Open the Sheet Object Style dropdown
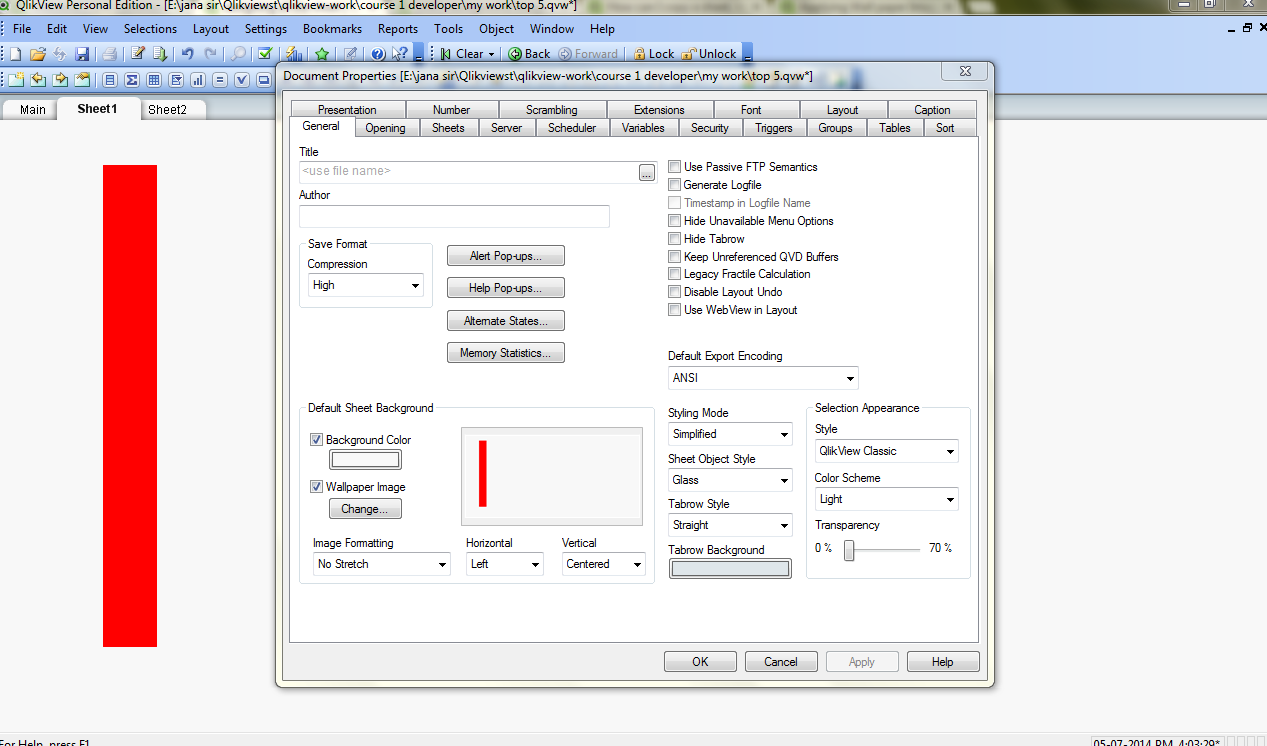 [x=730, y=480]
